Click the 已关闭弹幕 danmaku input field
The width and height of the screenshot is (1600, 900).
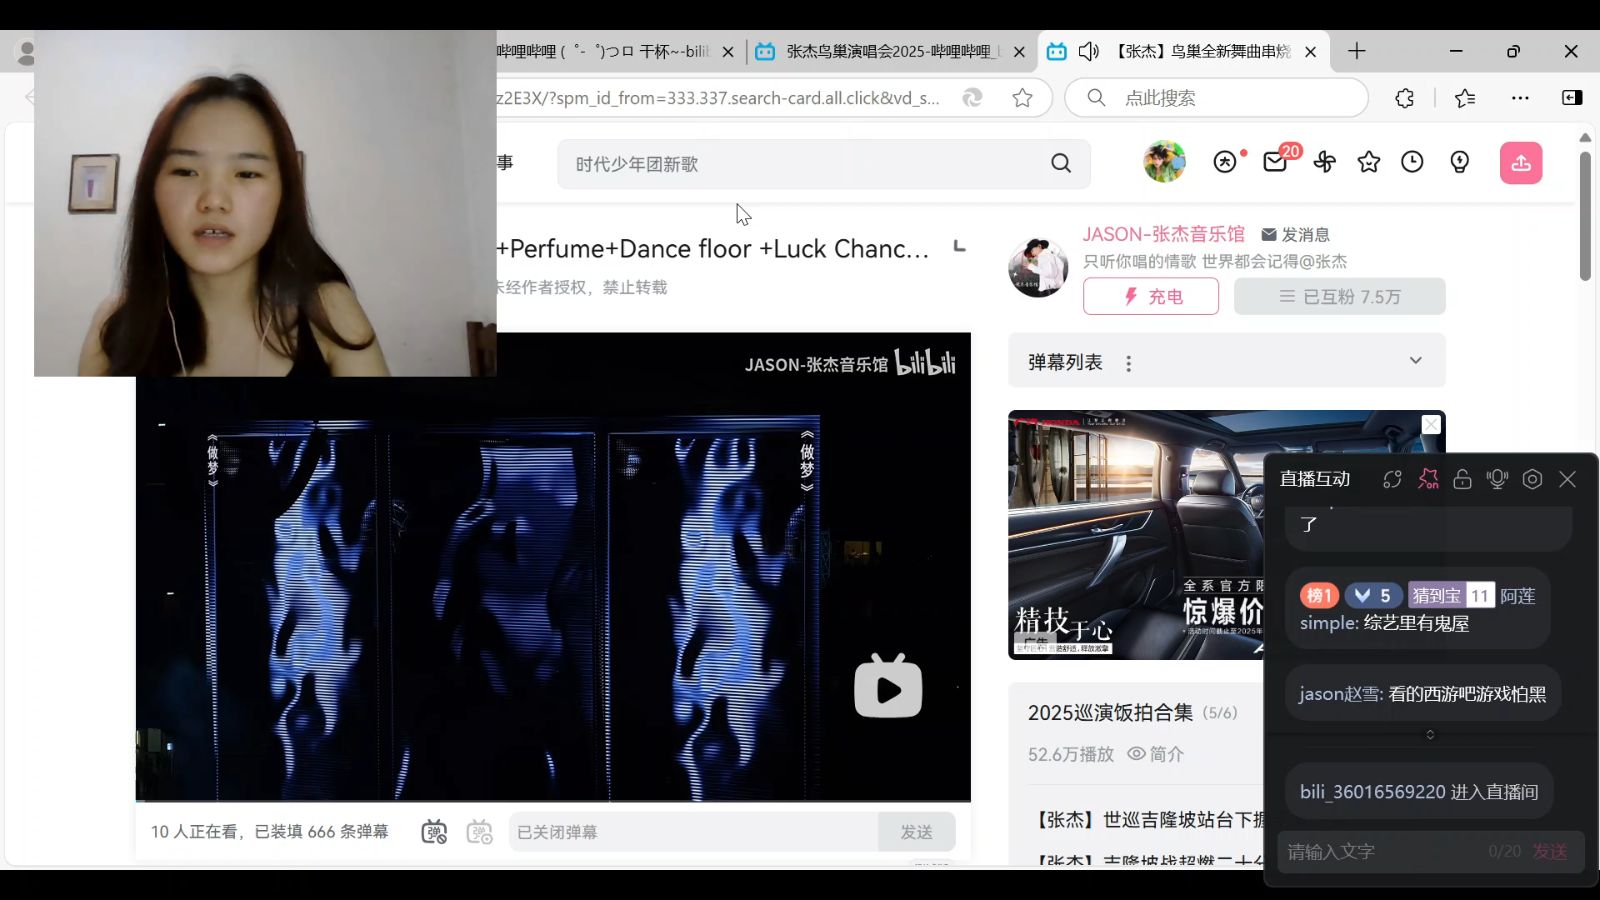click(x=693, y=832)
